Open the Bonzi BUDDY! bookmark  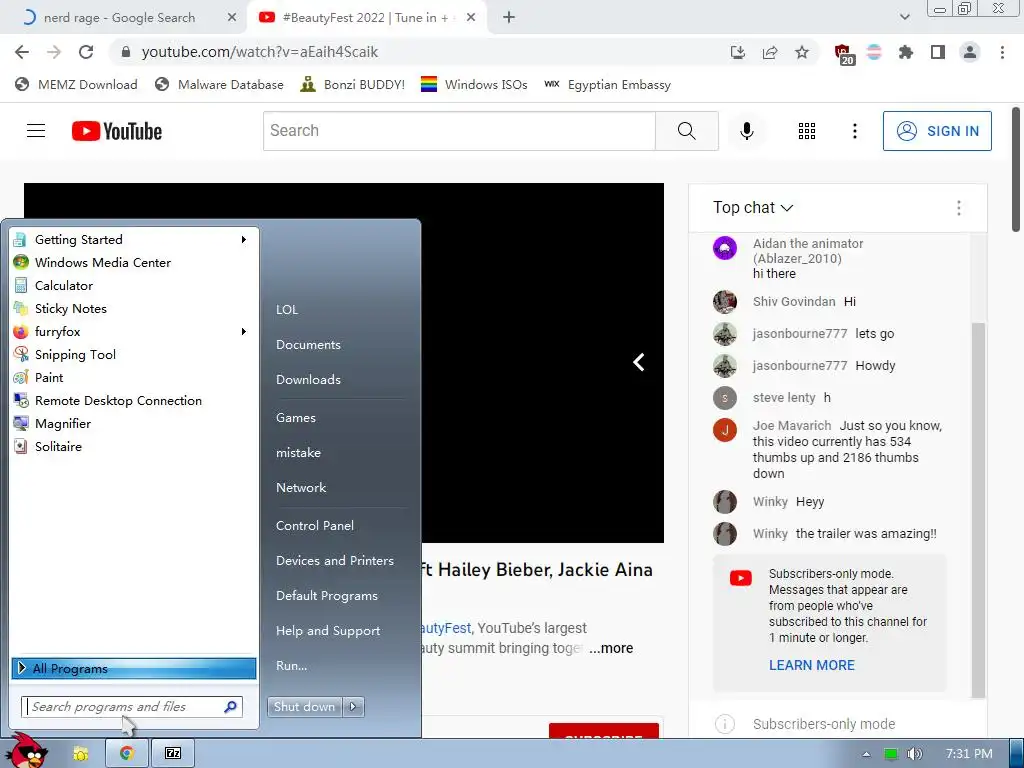pyautogui.click(x=352, y=84)
